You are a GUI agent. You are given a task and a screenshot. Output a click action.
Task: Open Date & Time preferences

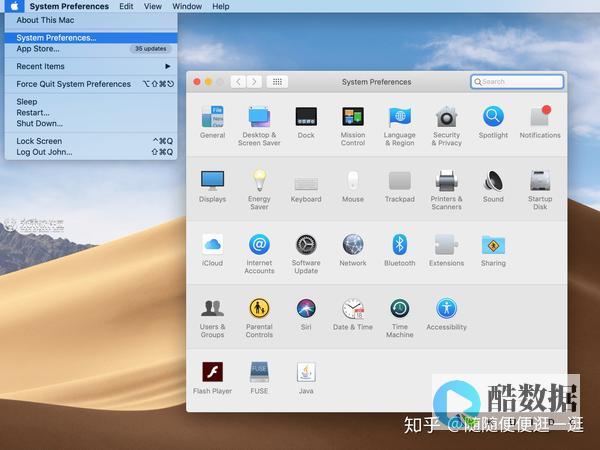353,314
